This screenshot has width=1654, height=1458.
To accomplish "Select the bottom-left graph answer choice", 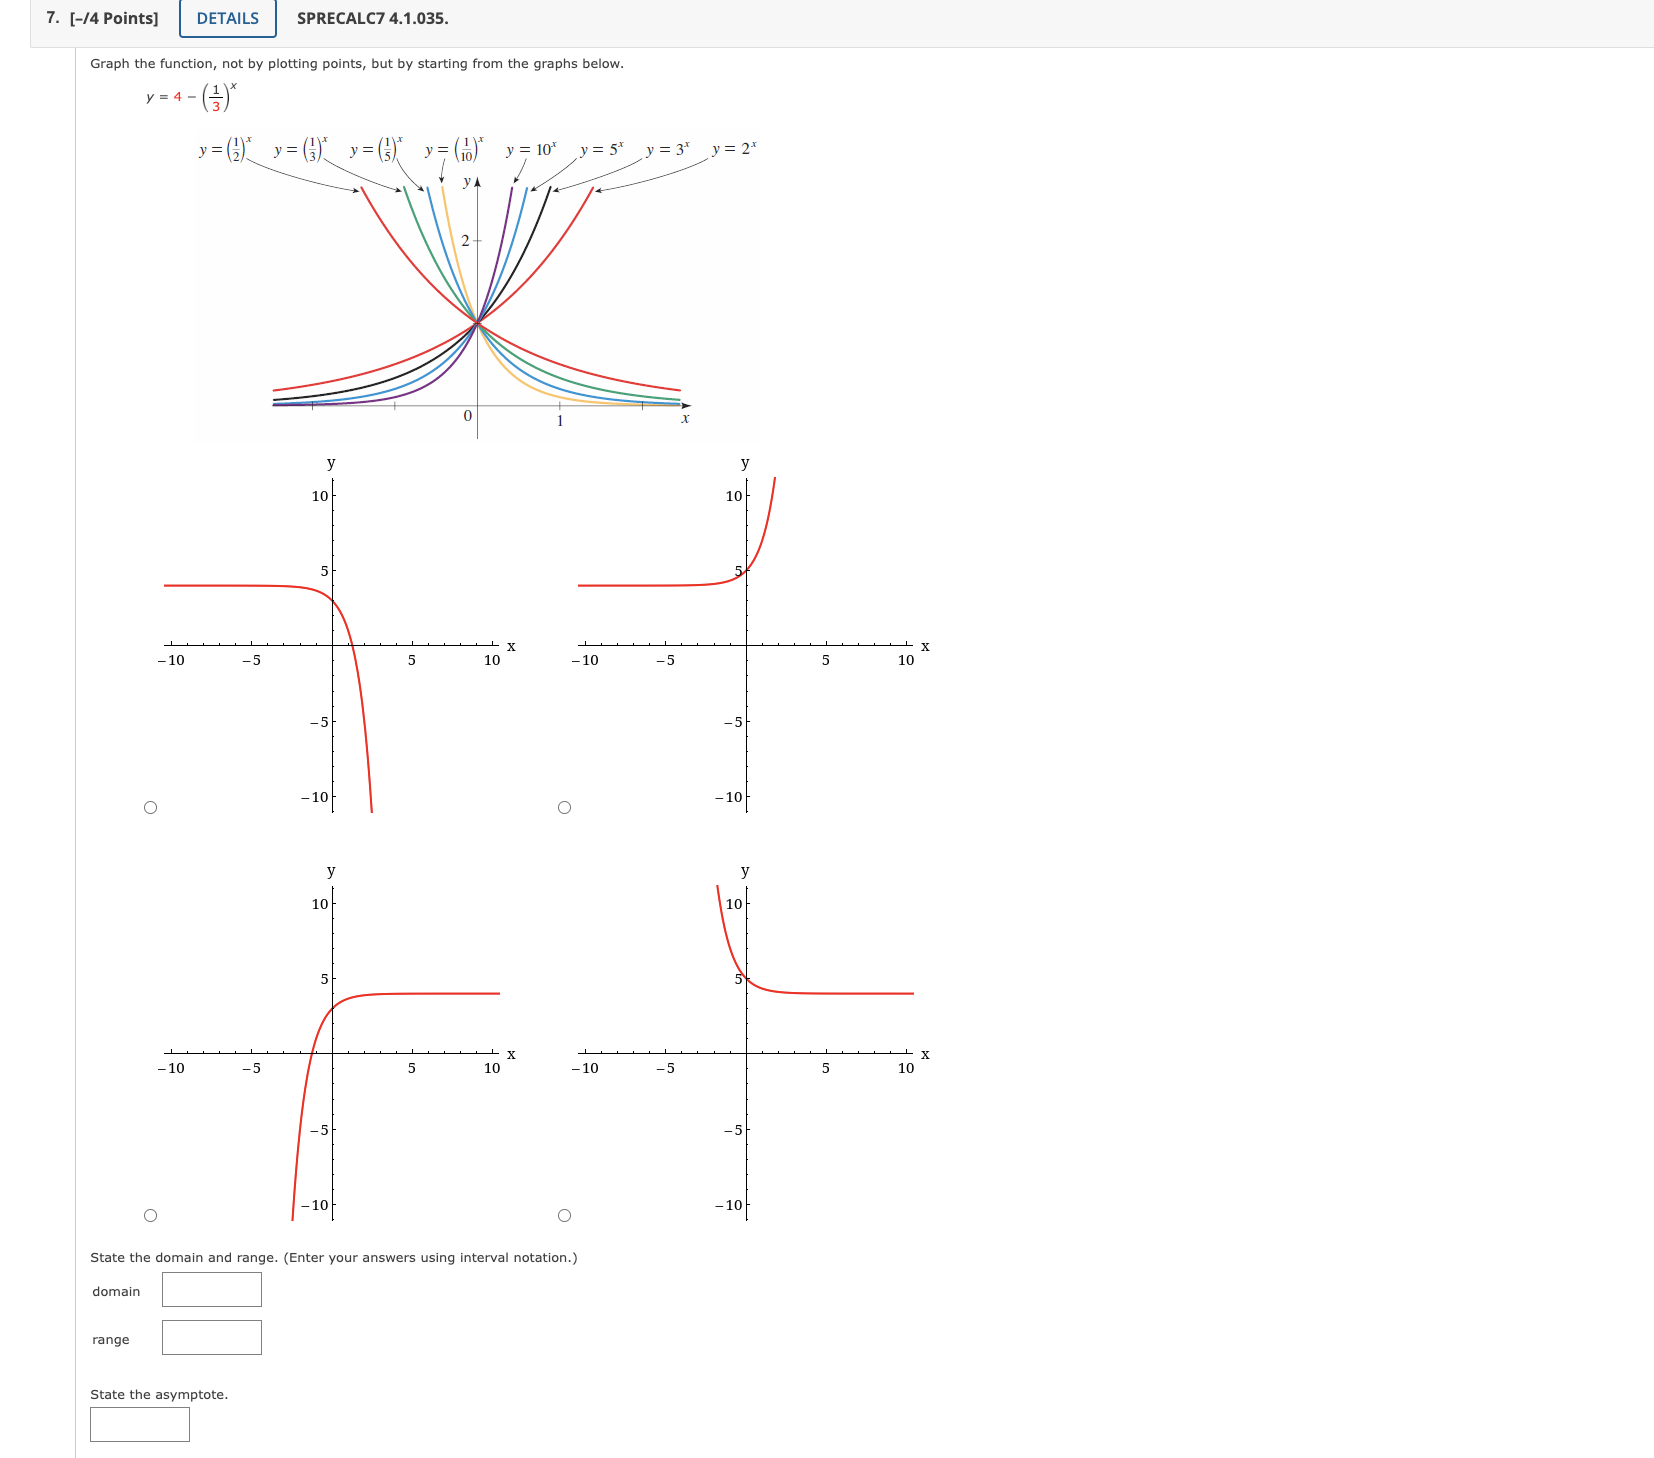I will 152,1214.
